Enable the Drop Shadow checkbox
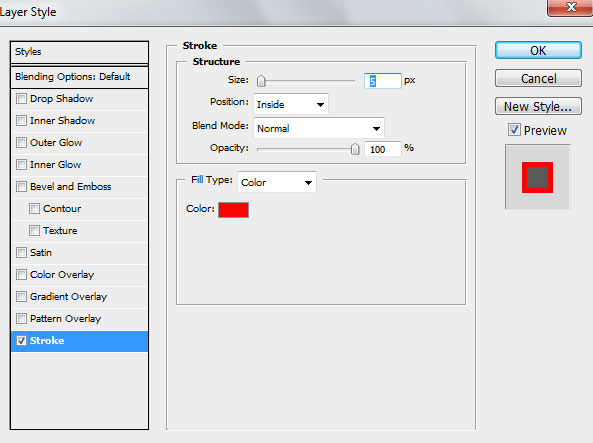Screen dimensions: 593x443 (x=22, y=99)
